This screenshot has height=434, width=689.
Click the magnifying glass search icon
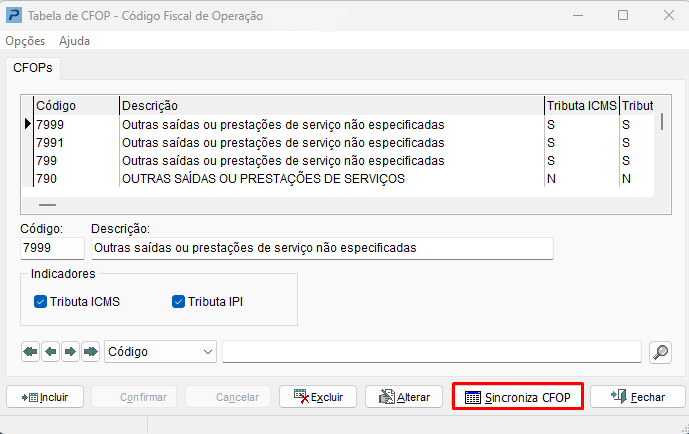point(660,351)
